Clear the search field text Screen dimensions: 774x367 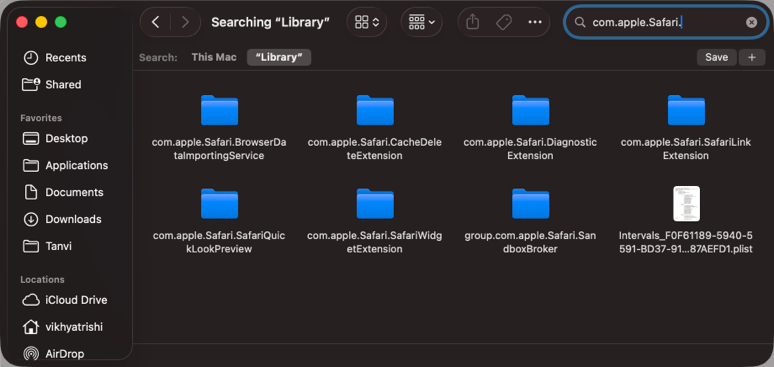(751, 22)
